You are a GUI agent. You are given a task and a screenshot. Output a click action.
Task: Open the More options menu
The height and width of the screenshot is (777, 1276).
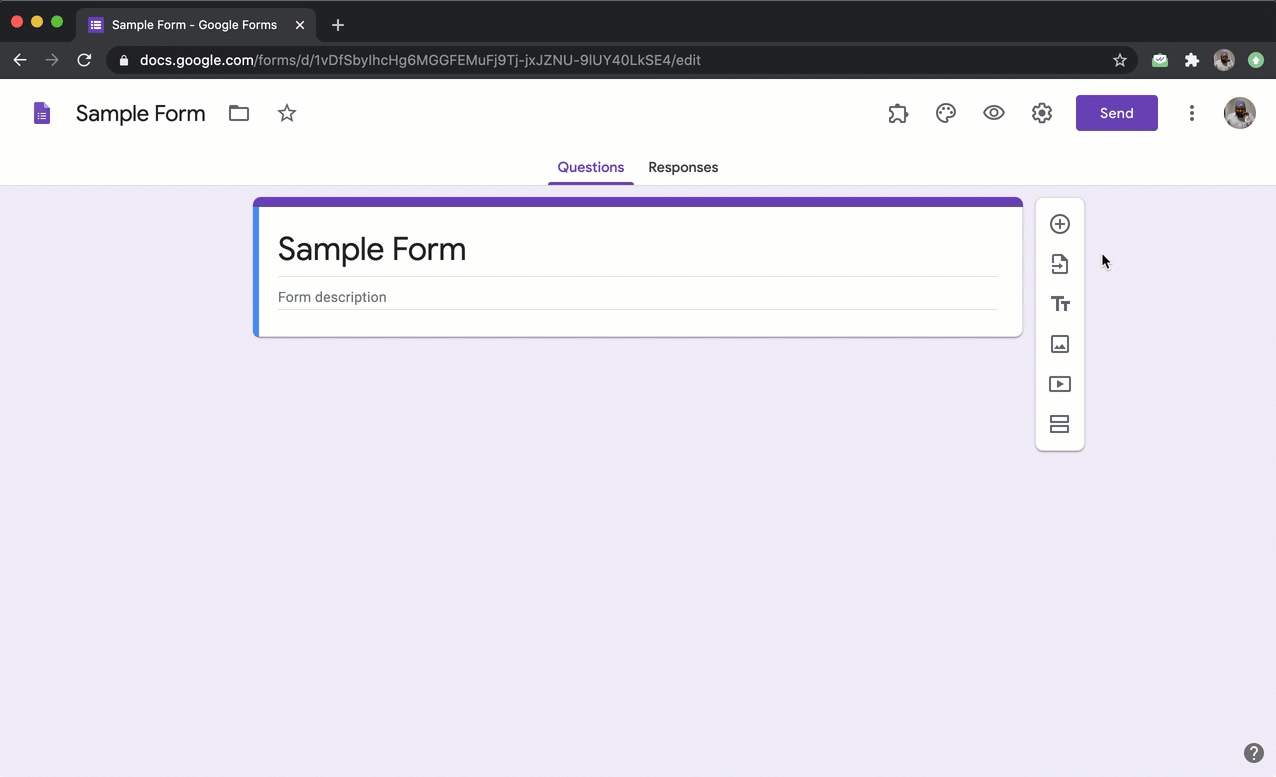(x=1191, y=113)
